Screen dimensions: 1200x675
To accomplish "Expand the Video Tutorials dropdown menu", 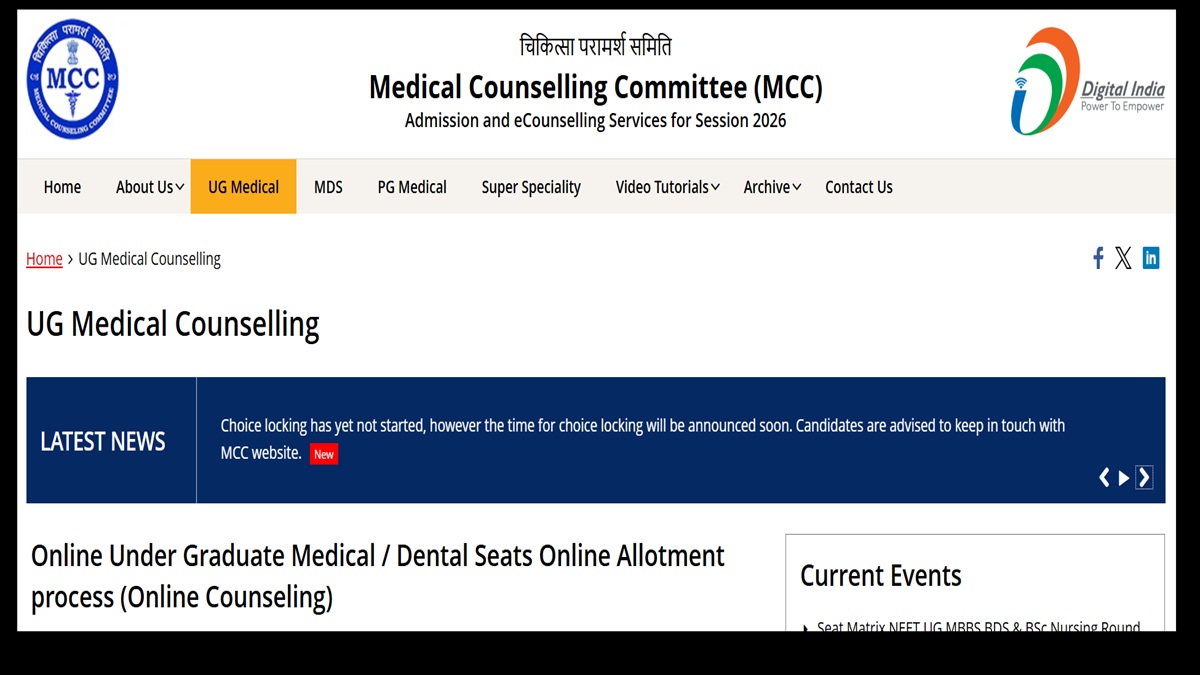I will click(x=667, y=187).
